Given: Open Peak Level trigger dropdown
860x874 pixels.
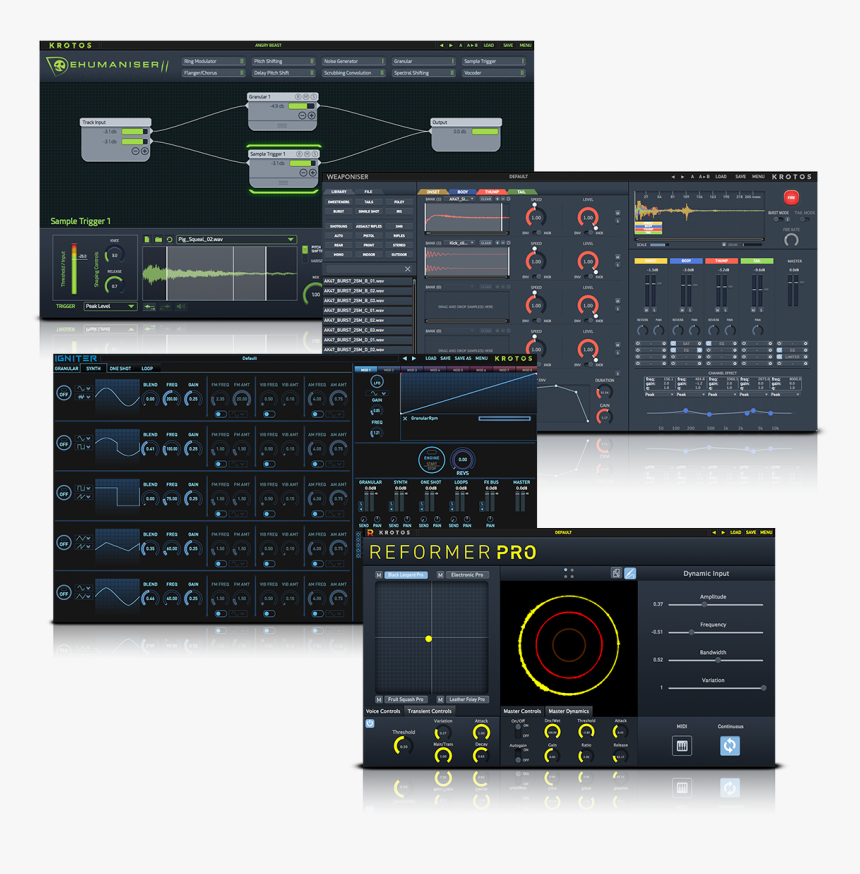Looking at the screenshot, I should (x=110, y=306).
